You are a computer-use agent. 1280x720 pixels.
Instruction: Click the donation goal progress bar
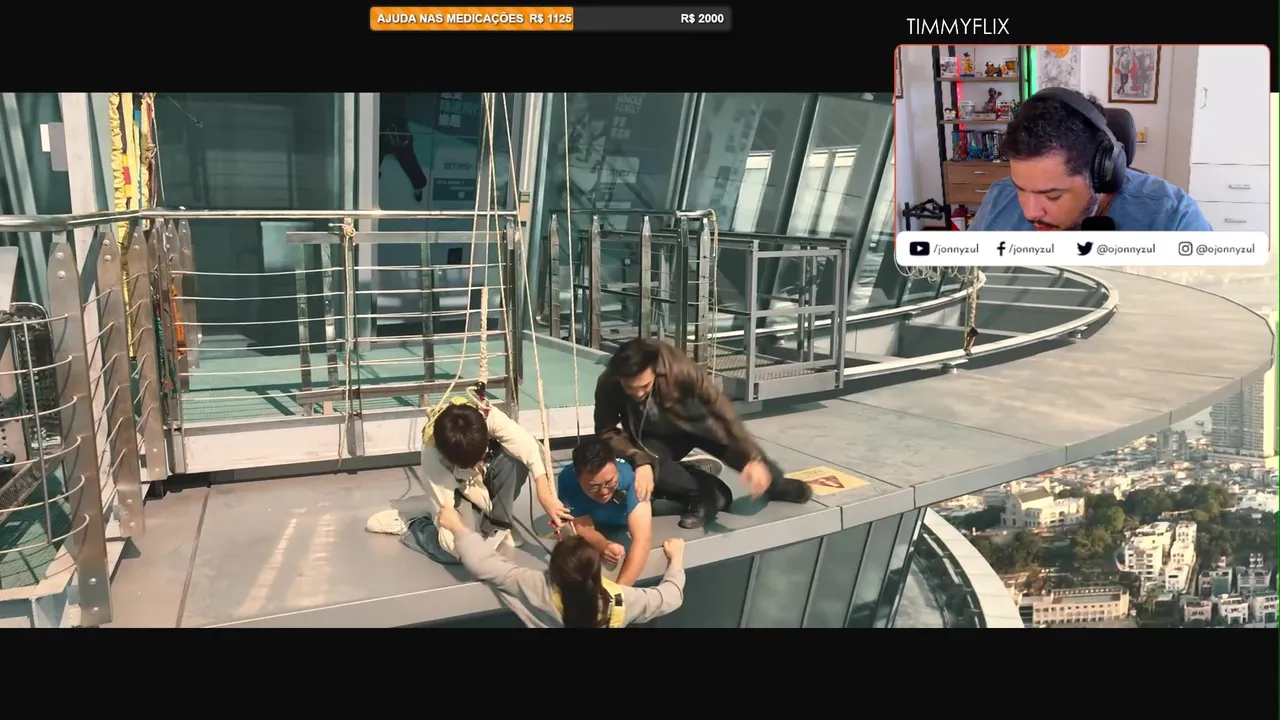[x=550, y=19]
